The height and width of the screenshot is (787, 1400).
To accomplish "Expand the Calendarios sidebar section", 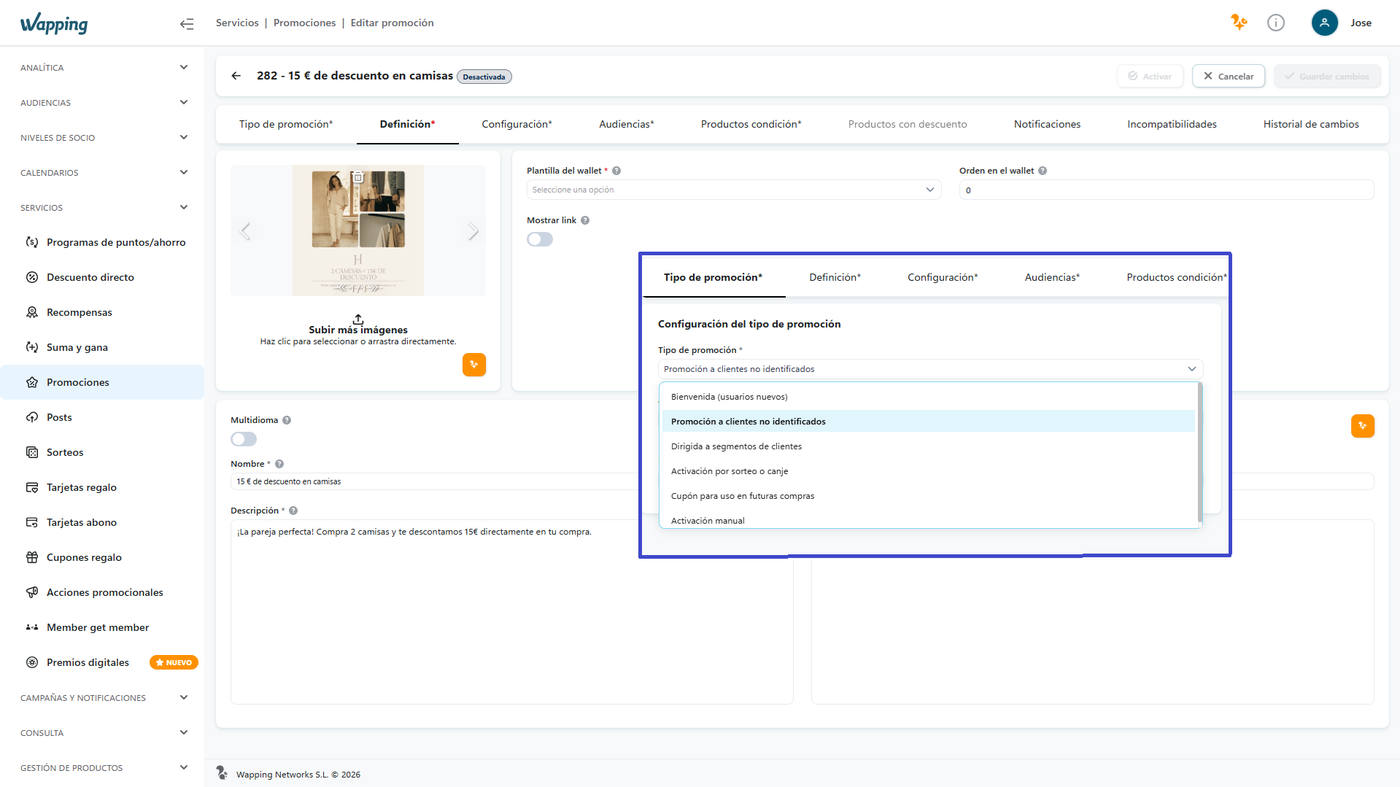I will (x=102, y=173).
